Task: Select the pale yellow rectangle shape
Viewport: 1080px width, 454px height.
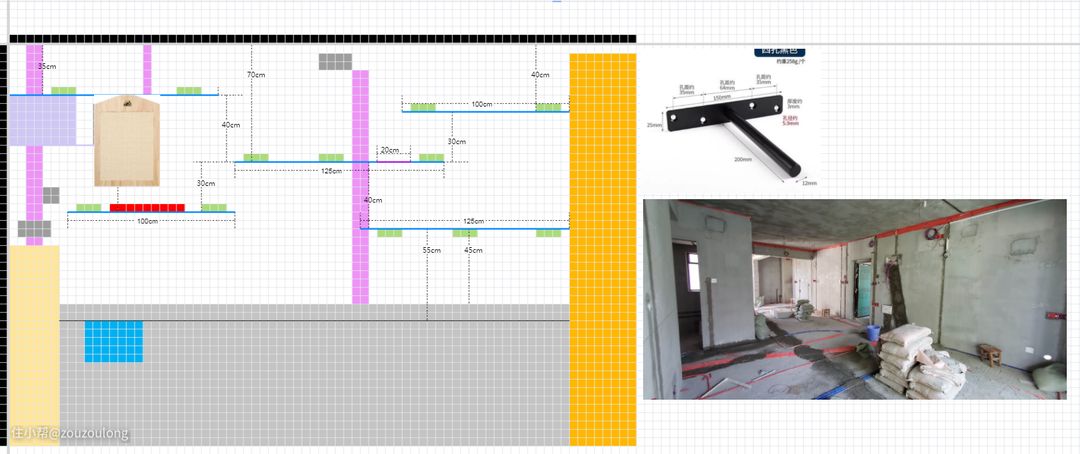Action: pos(34,344)
